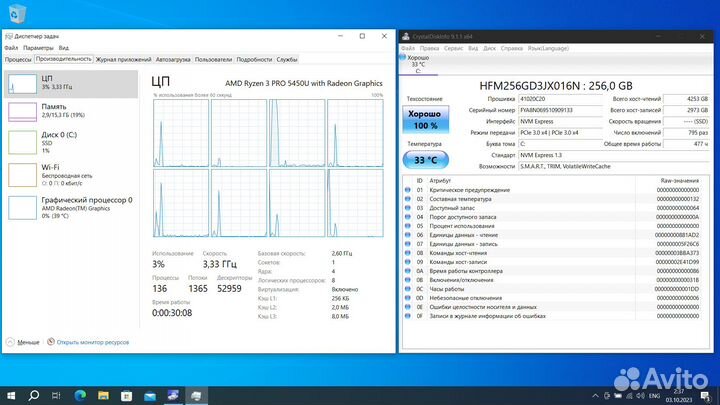Viewport: 720px width, 405px height.
Task: Open the Автозагрузка tab
Action: click(x=173, y=59)
